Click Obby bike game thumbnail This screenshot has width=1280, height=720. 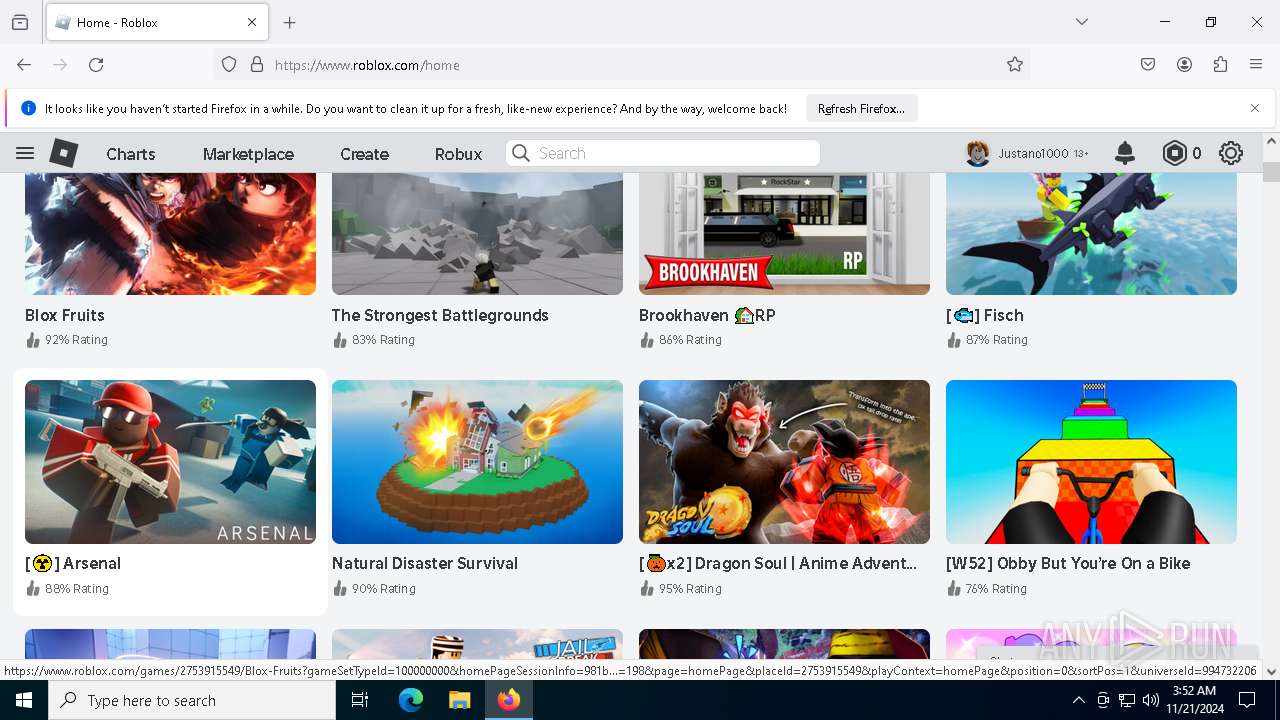tap(1091, 462)
